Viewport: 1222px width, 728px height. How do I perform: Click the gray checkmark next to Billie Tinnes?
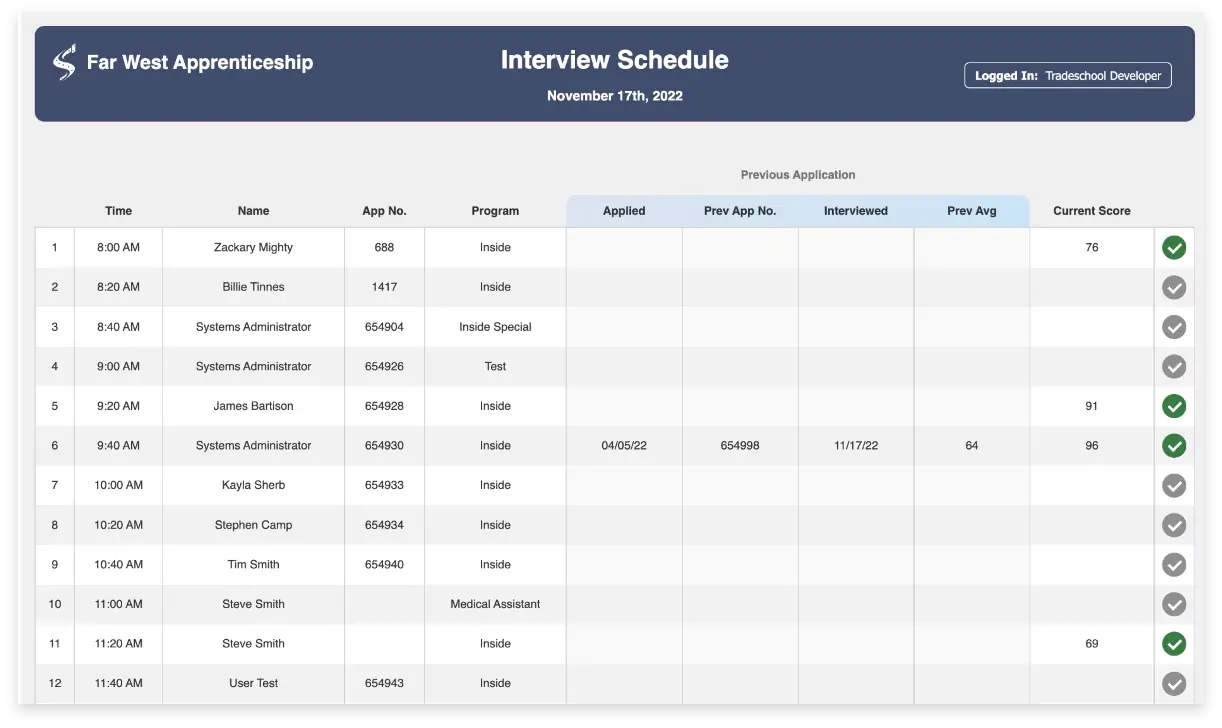pyautogui.click(x=1174, y=287)
